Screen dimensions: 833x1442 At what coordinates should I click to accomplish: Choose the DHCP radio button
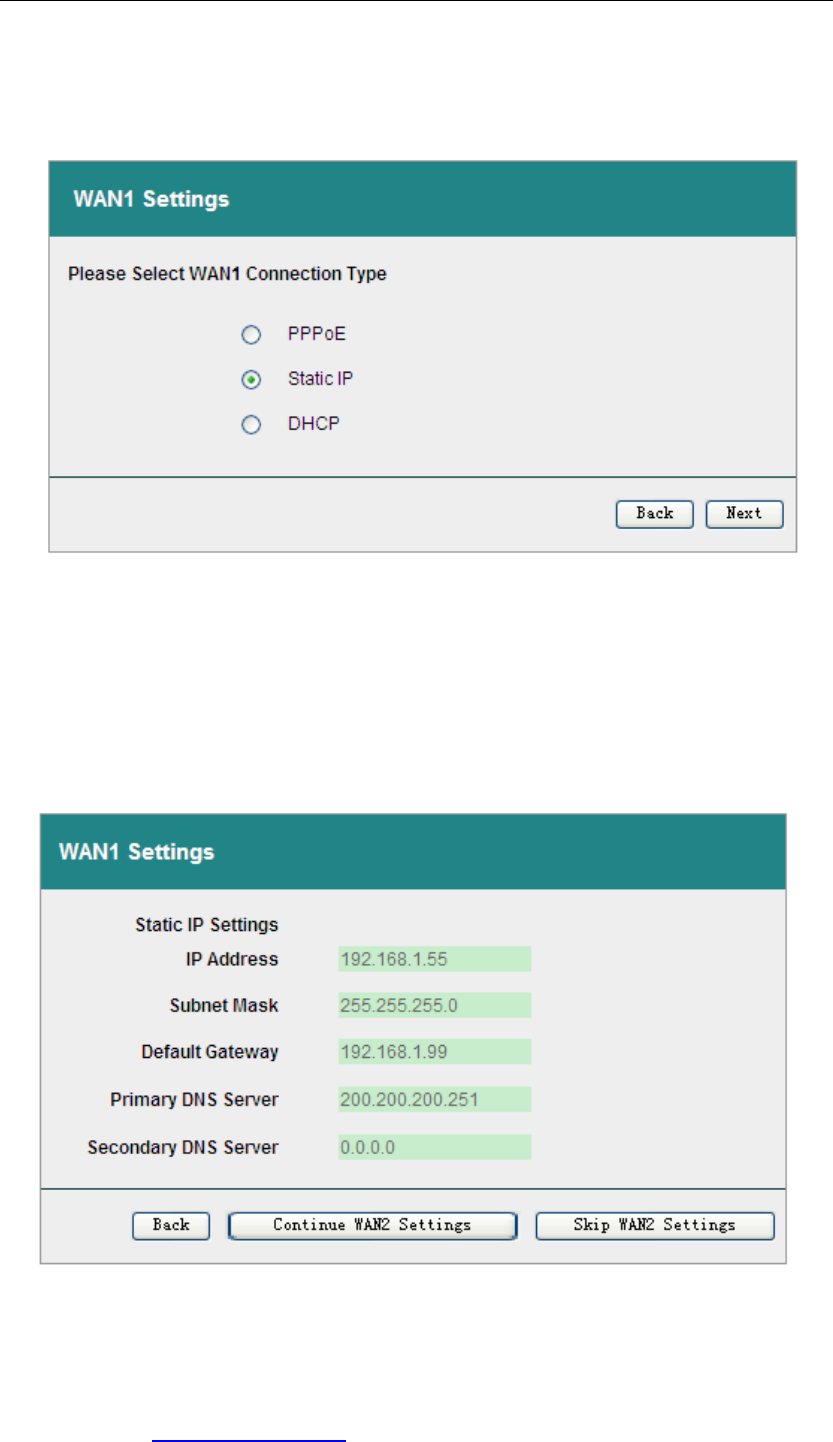(252, 425)
